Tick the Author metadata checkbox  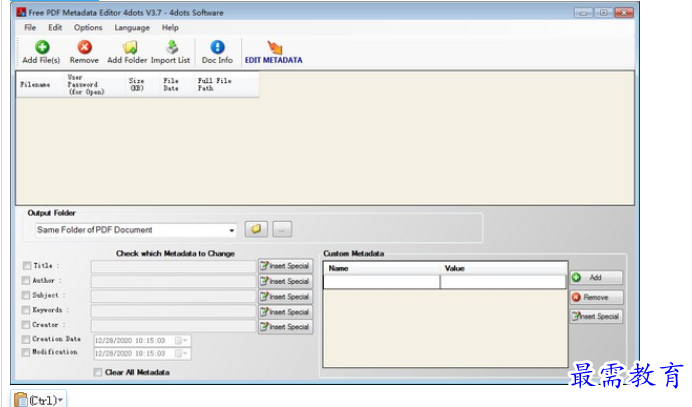pyautogui.click(x=26, y=280)
